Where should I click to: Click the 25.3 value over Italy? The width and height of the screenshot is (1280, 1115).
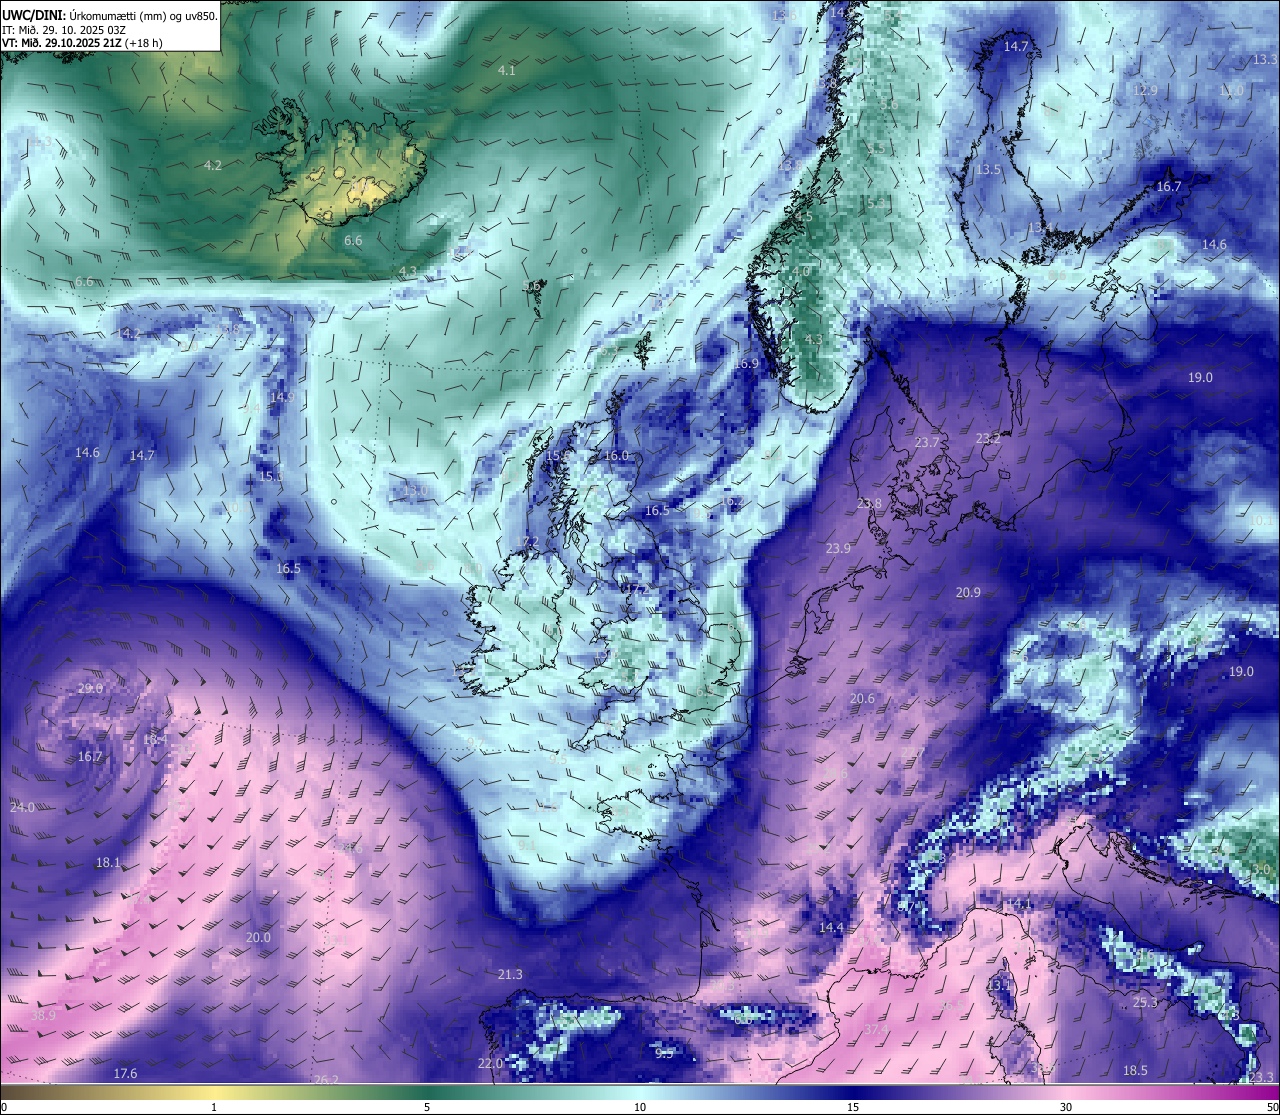tap(1145, 1002)
